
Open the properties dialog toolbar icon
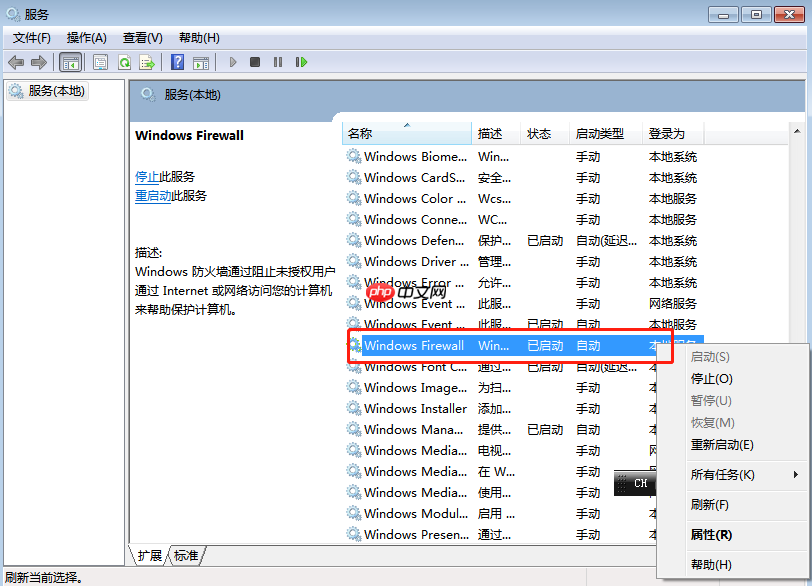click(x=100, y=61)
